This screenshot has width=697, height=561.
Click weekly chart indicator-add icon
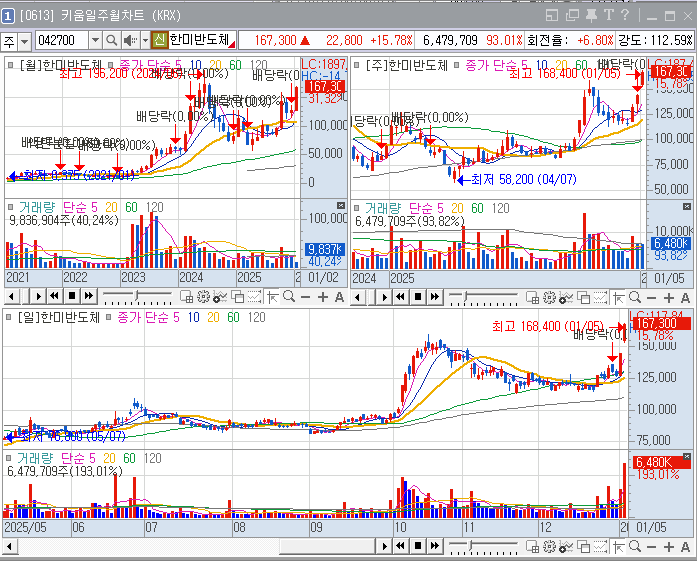coord(532,298)
